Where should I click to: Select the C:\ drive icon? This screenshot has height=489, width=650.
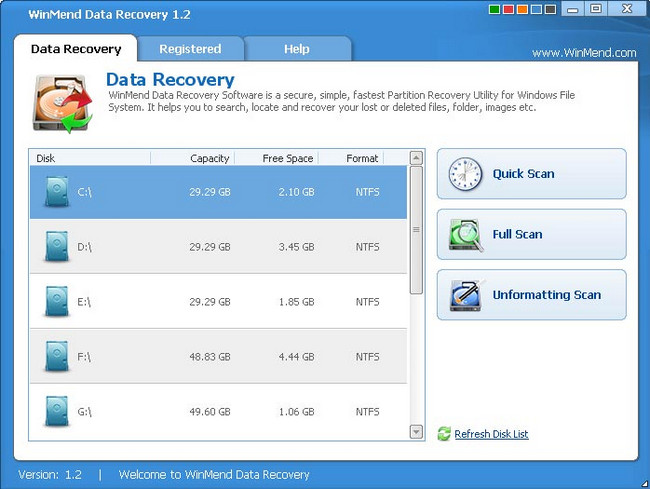57,191
